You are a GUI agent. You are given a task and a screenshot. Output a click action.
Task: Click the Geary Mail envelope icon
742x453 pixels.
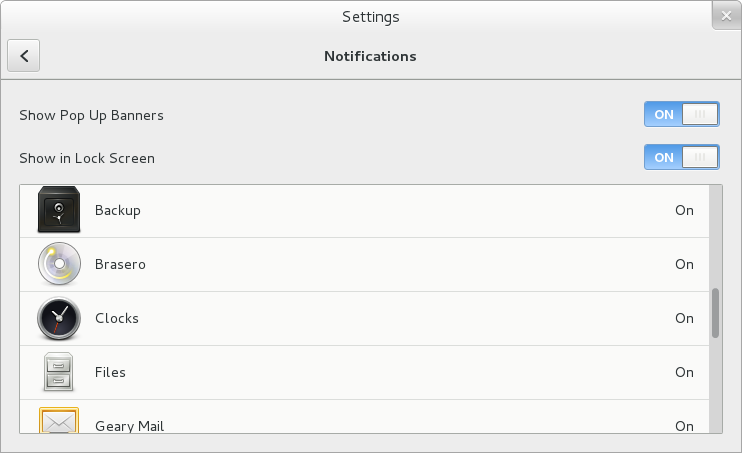click(x=58, y=422)
